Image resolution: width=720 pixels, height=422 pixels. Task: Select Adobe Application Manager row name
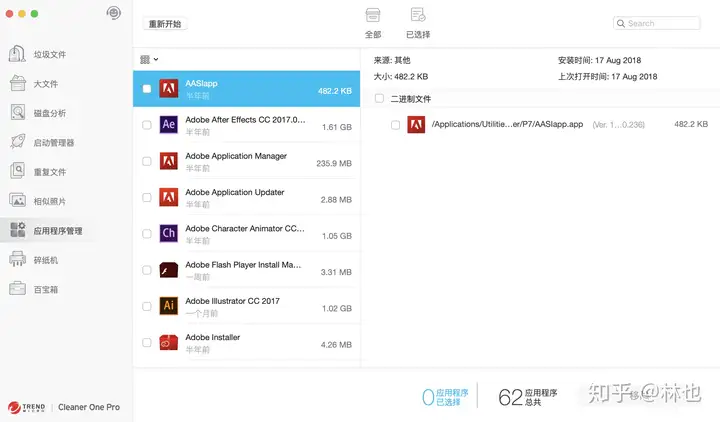point(236,156)
